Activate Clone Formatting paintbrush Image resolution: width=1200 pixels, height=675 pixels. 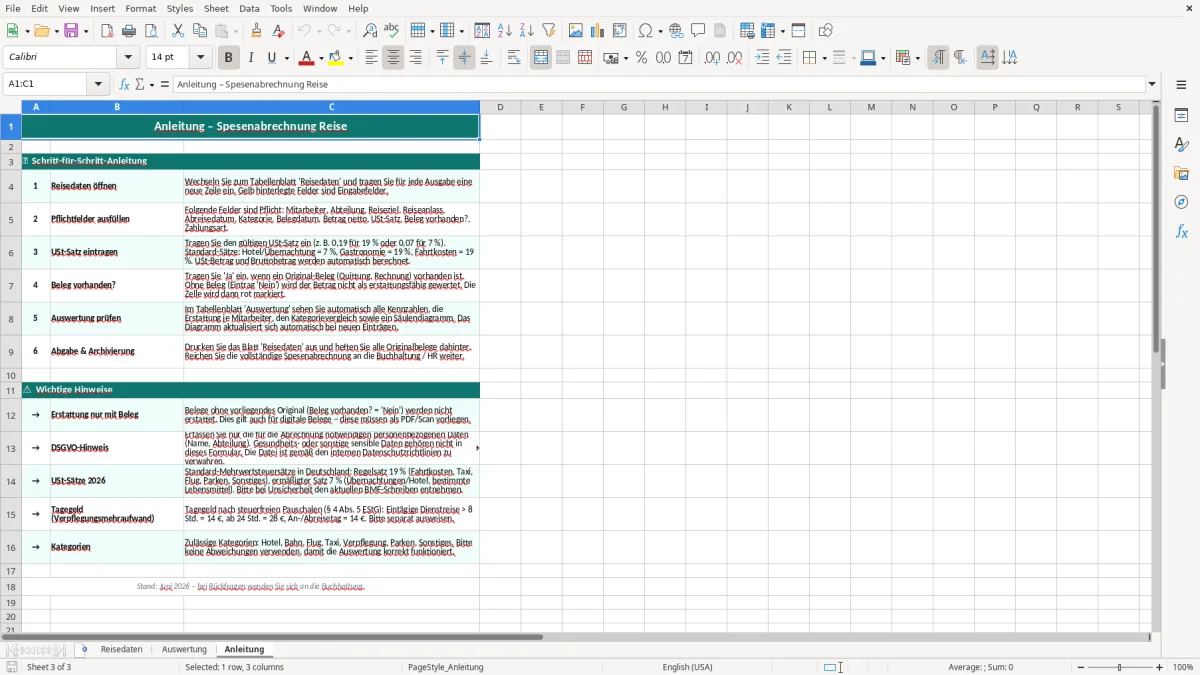tap(256, 31)
